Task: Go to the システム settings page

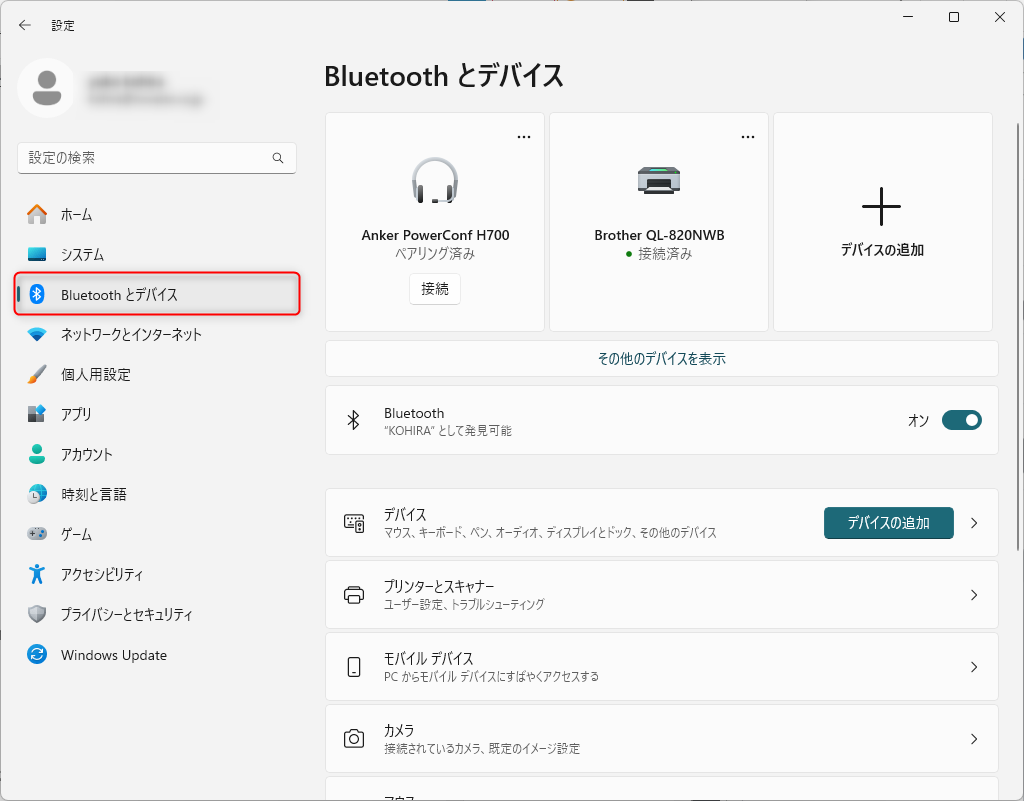Action: click(82, 254)
